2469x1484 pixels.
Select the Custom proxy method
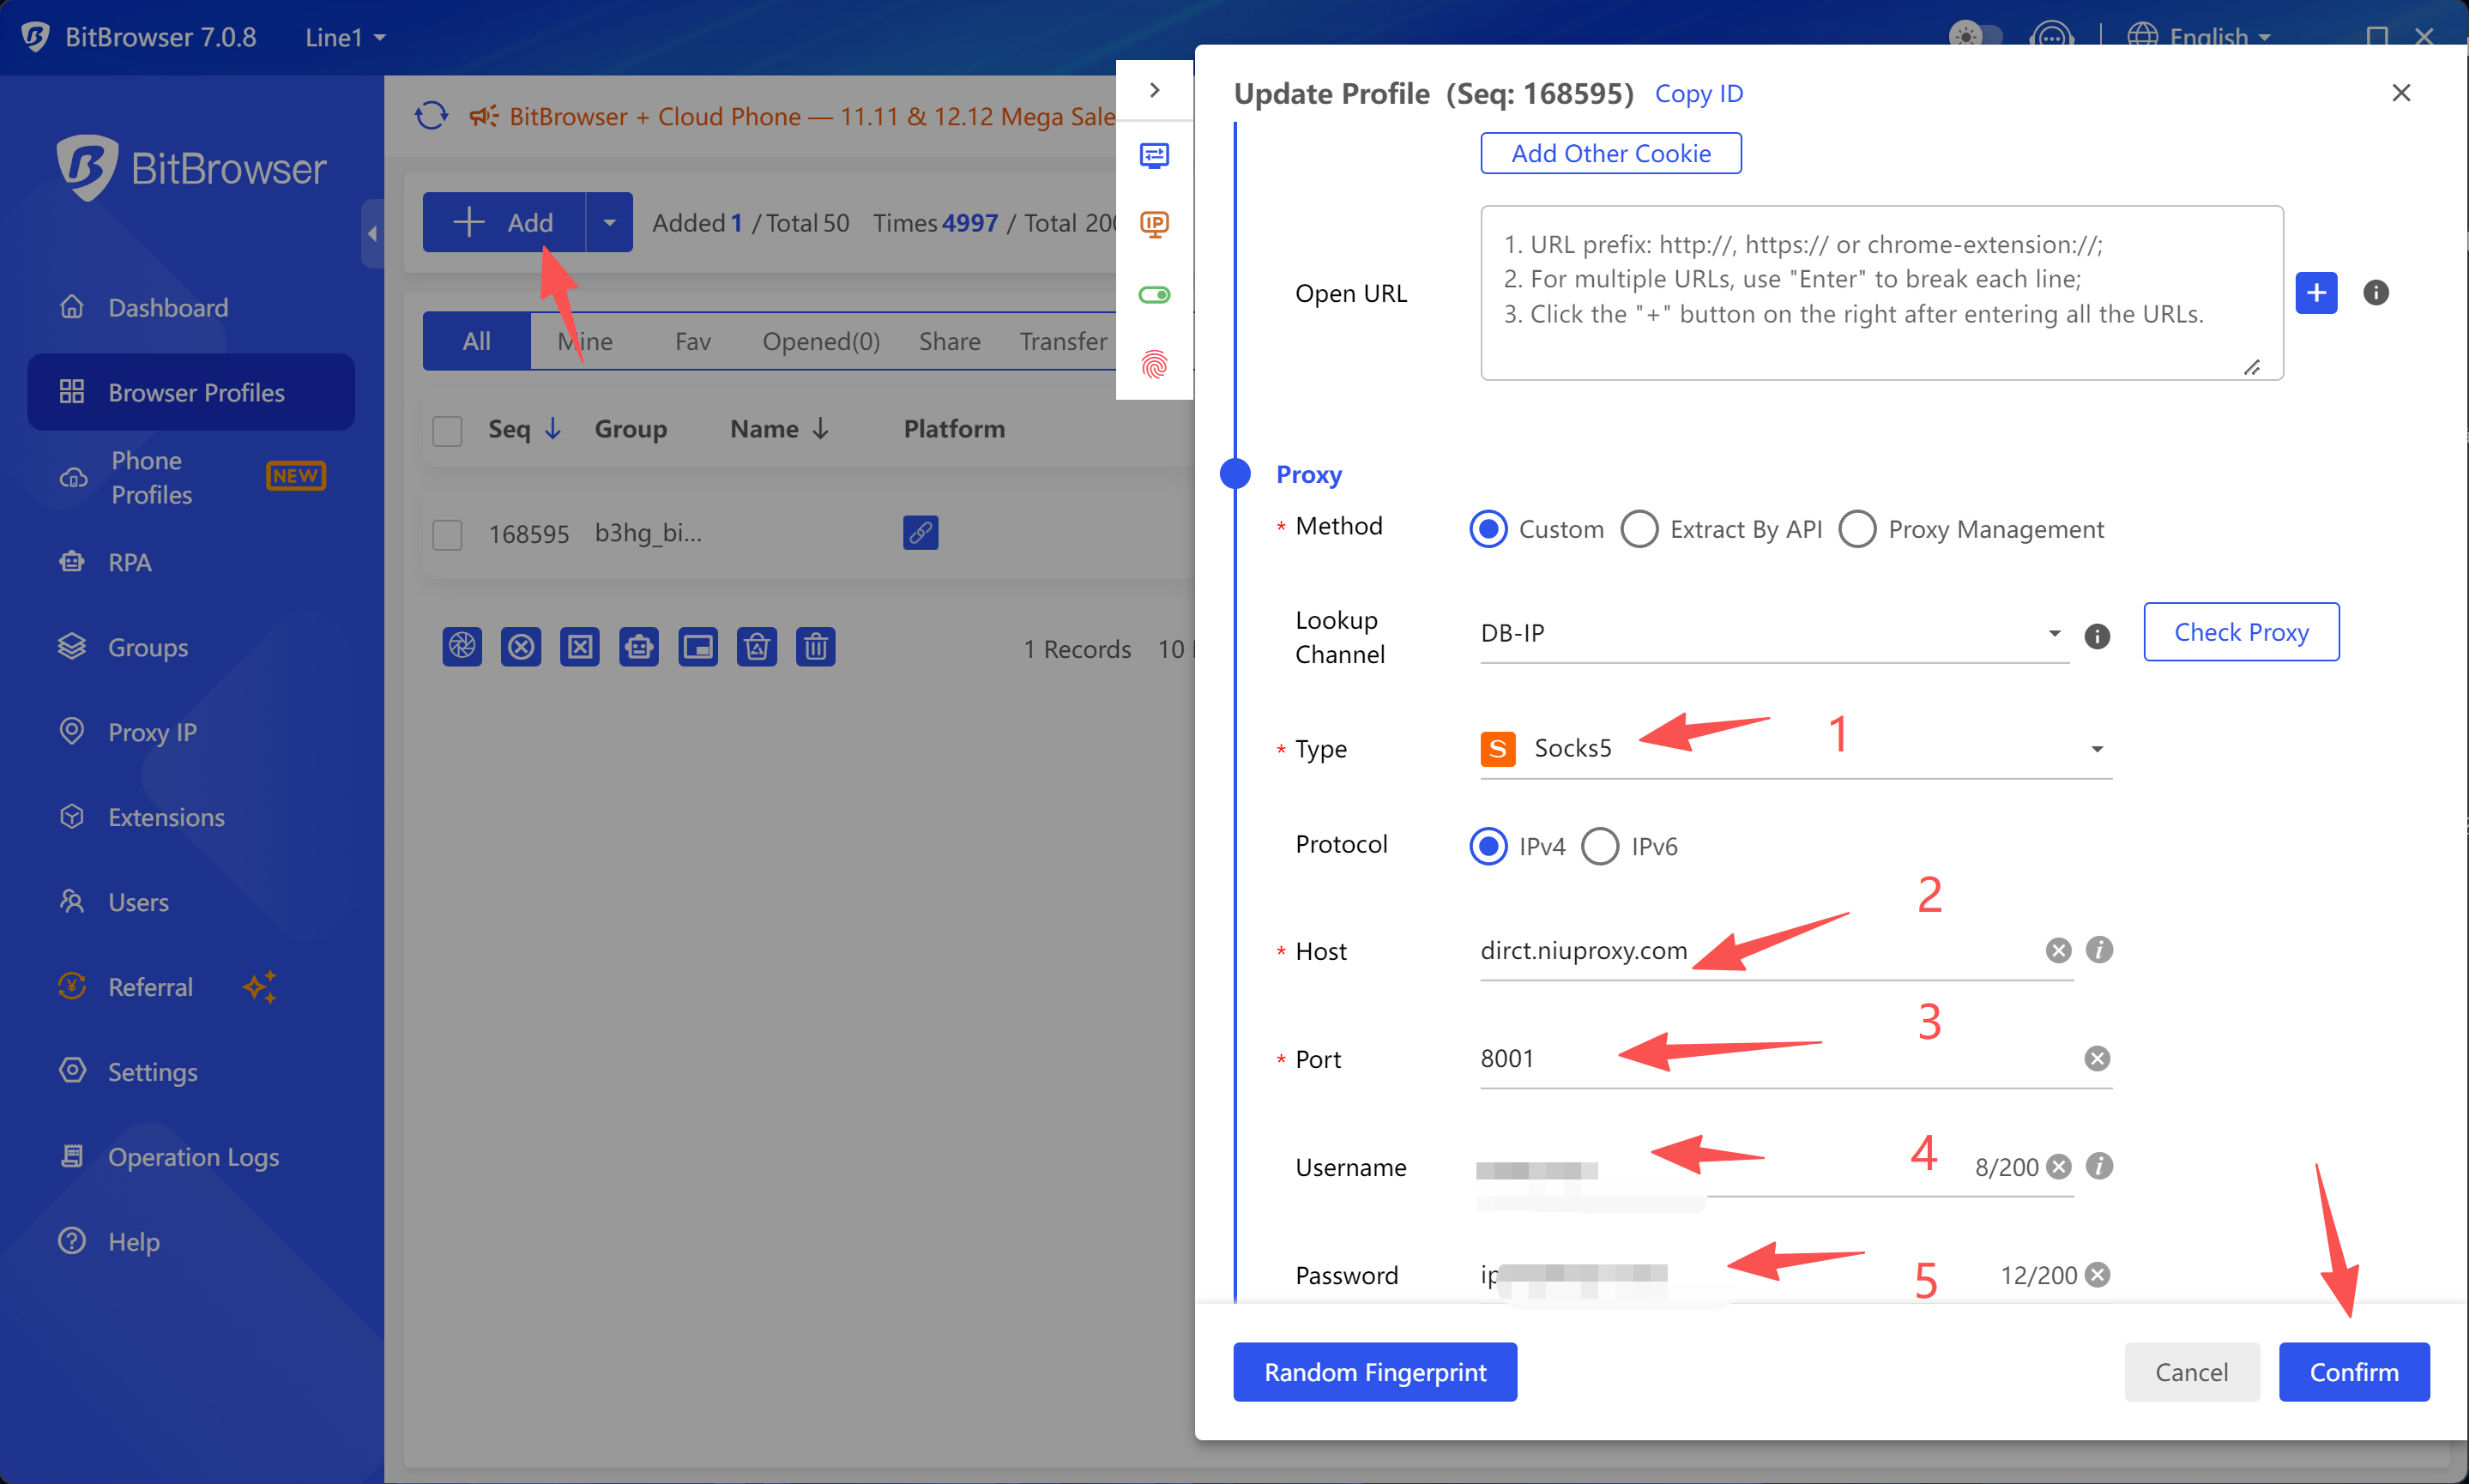1536,528
